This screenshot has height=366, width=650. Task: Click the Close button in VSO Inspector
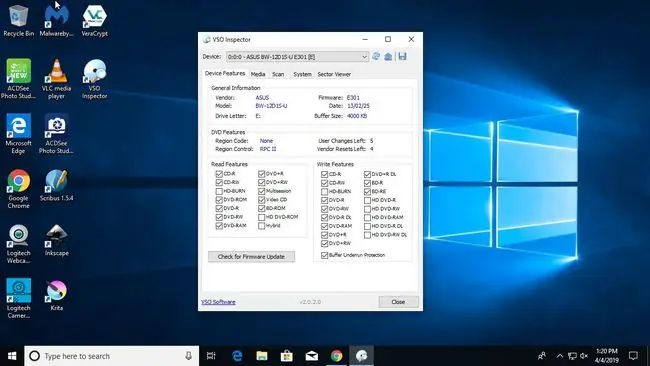point(398,302)
